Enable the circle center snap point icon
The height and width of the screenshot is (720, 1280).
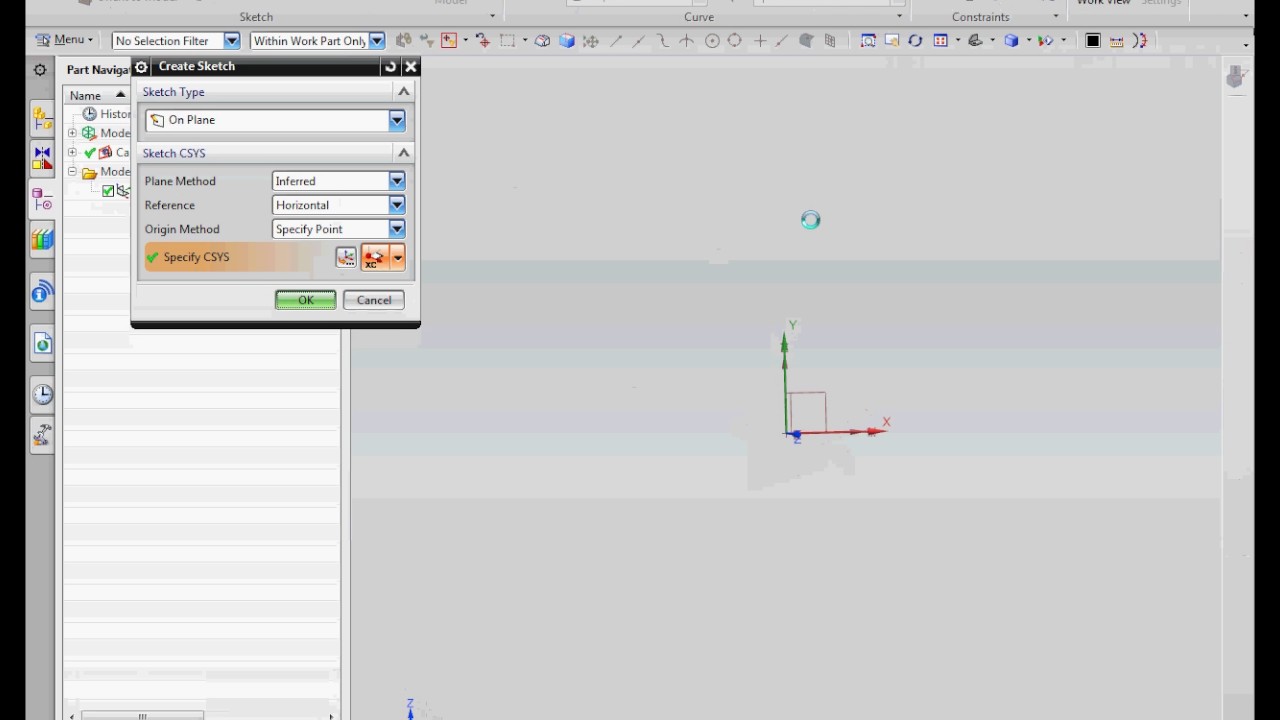click(712, 41)
